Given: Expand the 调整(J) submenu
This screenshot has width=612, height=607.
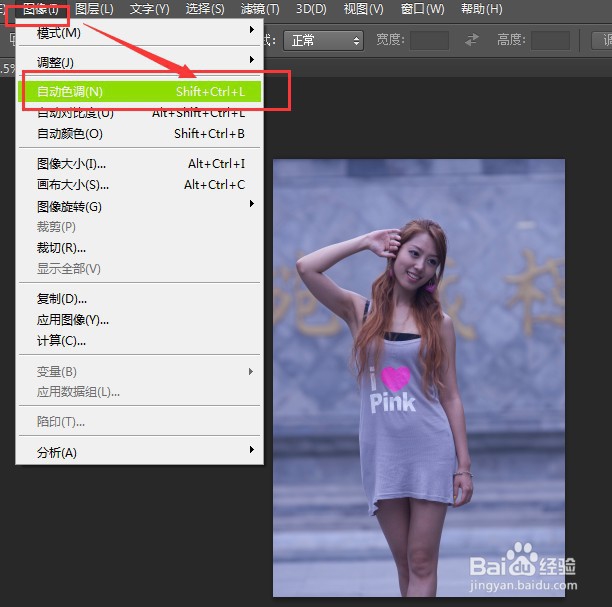Looking at the screenshot, I should pyautogui.click(x=139, y=62).
